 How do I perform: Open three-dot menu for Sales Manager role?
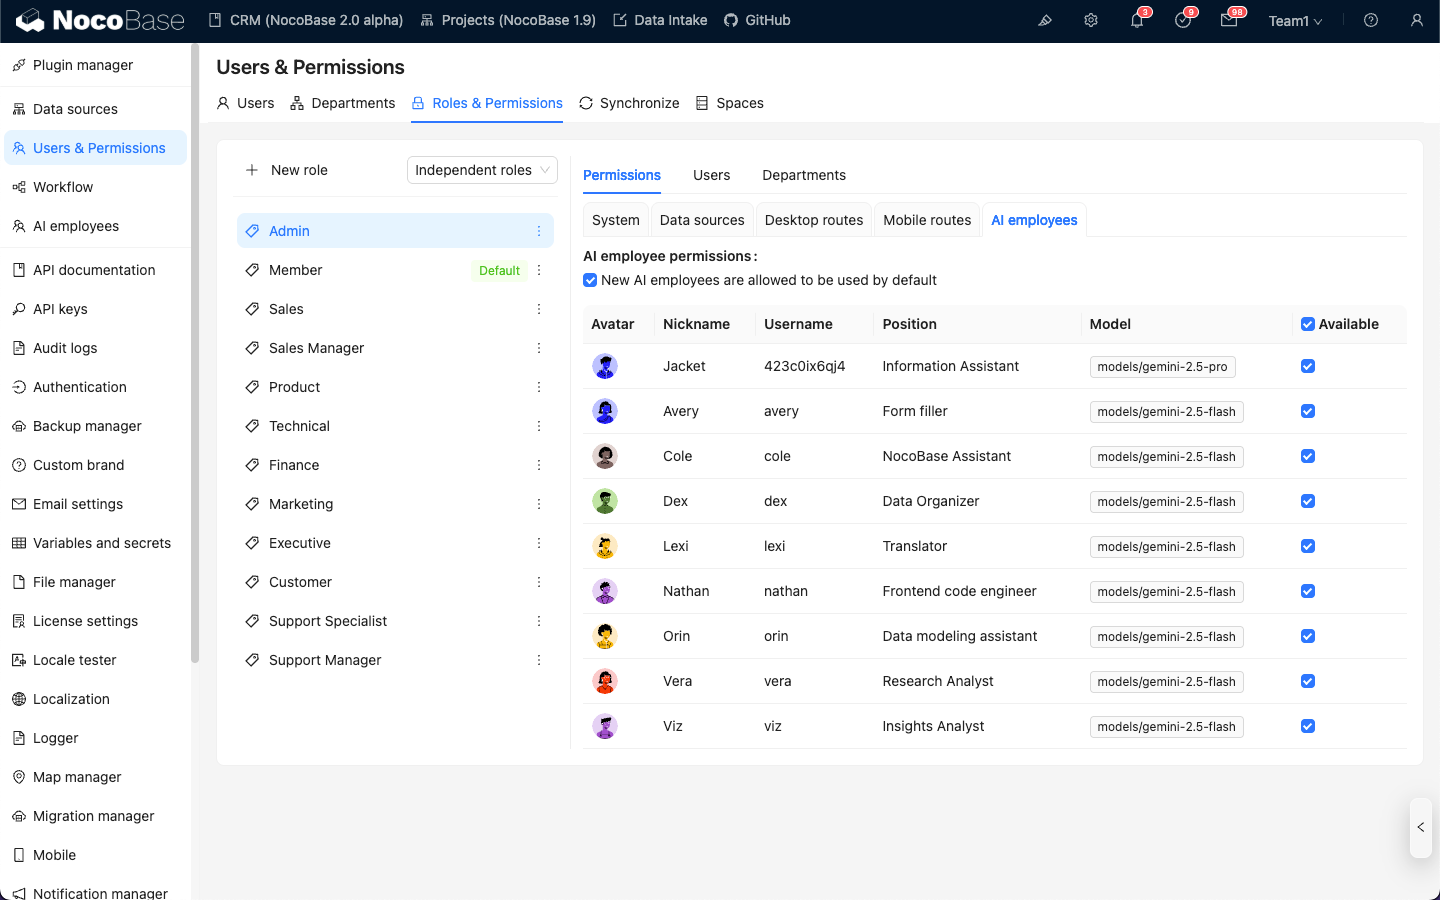pyautogui.click(x=539, y=348)
